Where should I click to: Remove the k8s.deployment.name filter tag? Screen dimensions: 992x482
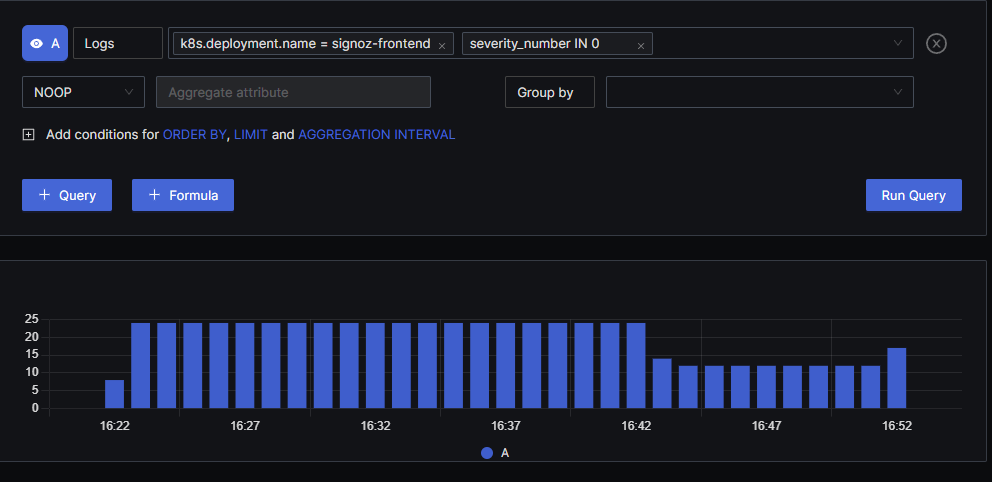pos(442,46)
